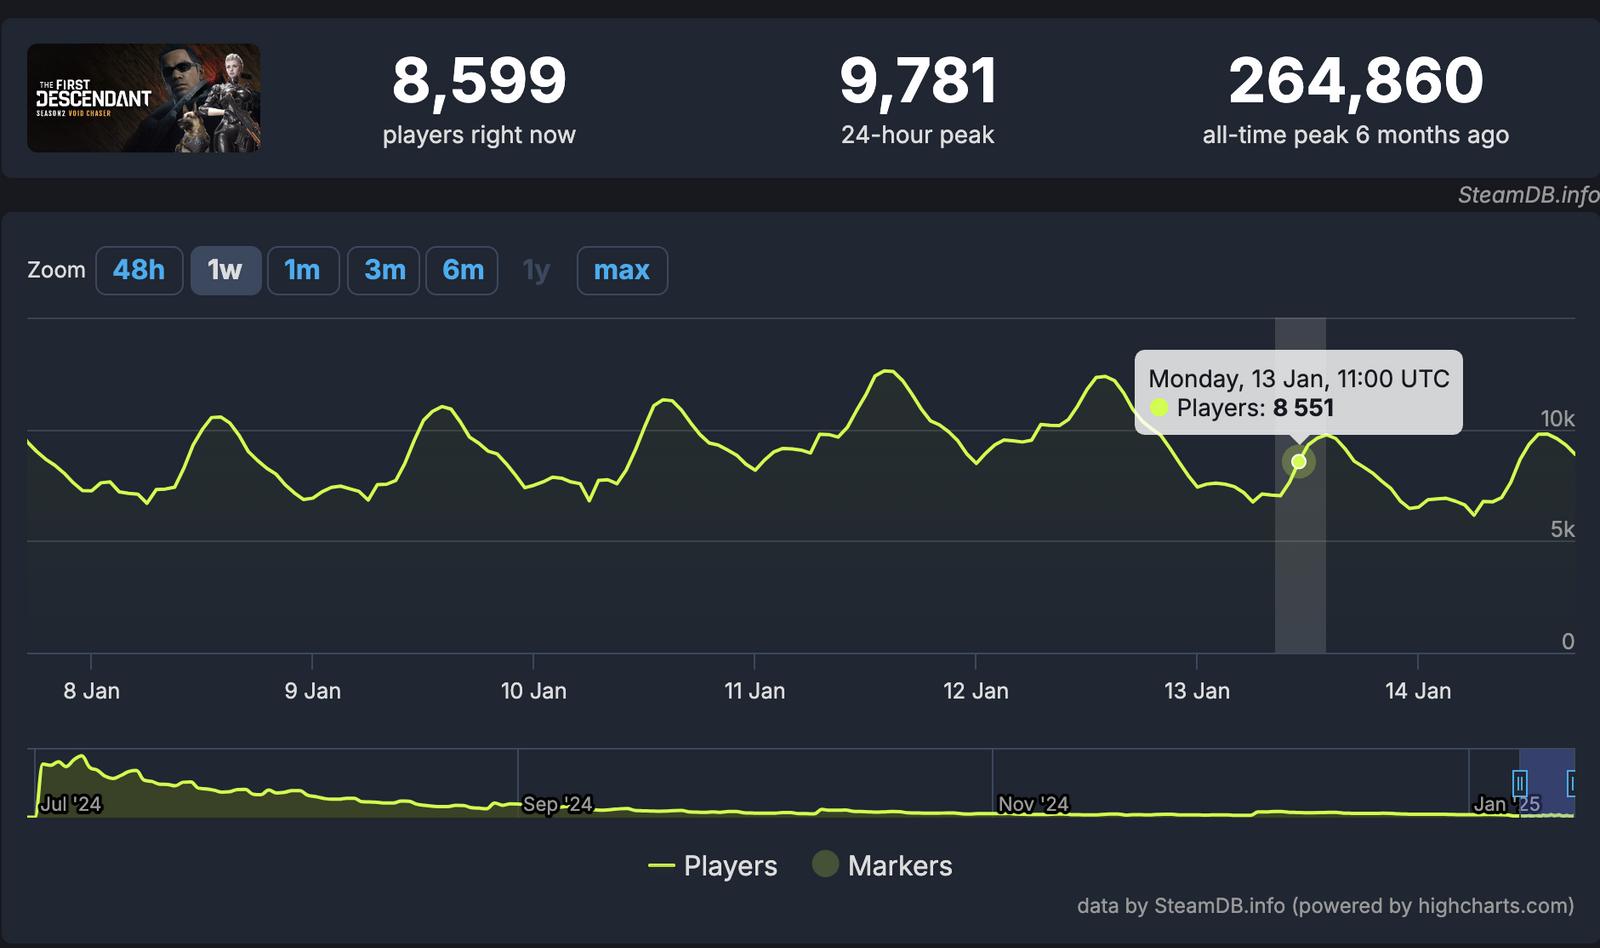Screen dimensions: 1600x948
Task: Click the 9,781 24-hour peak figure
Action: [917, 81]
